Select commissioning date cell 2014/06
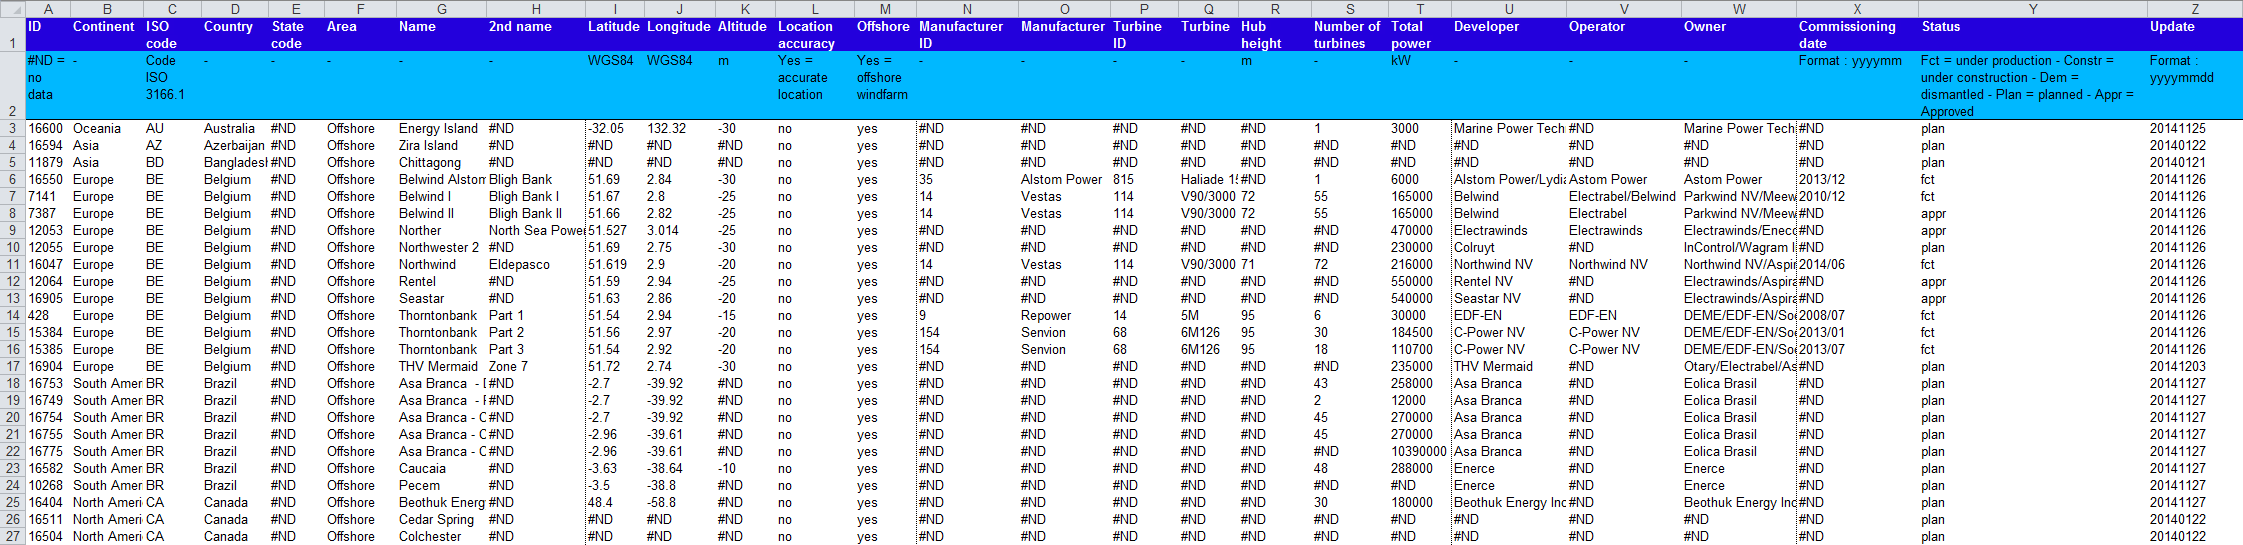The width and height of the screenshot is (2243, 545). (1857, 265)
